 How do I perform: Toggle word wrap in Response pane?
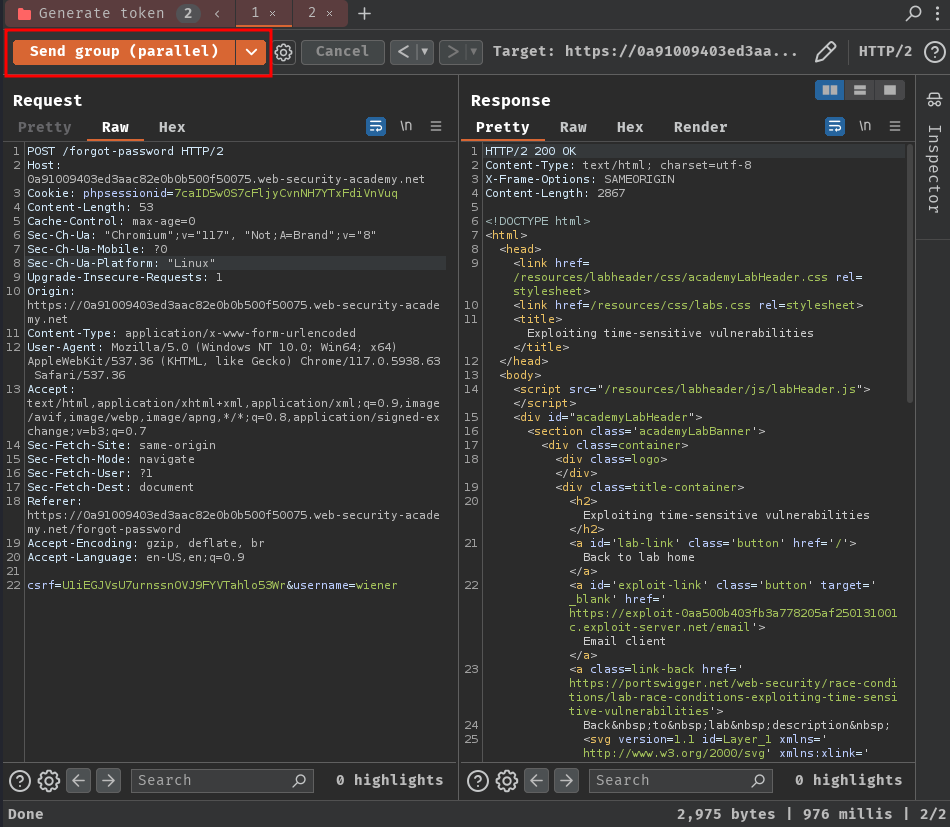point(835,126)
